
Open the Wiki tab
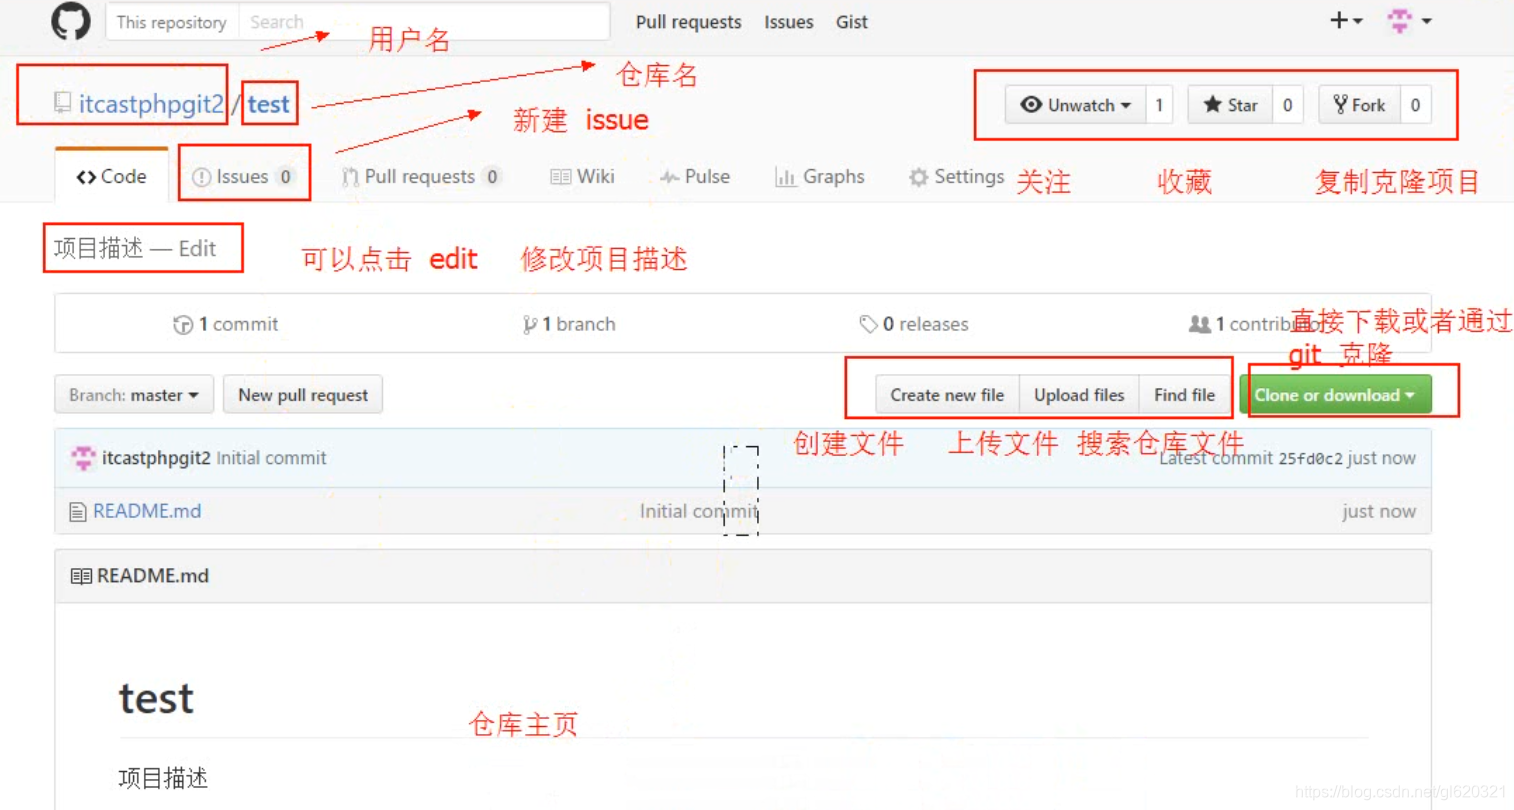[x=582, y=176]
